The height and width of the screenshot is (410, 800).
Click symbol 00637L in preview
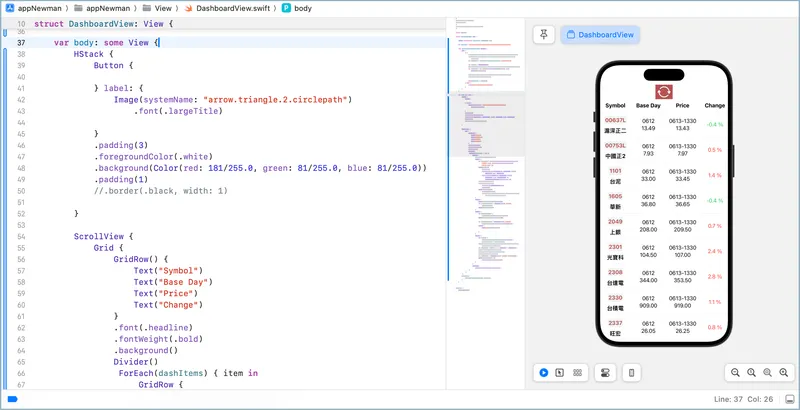click(x=615, y=120)
